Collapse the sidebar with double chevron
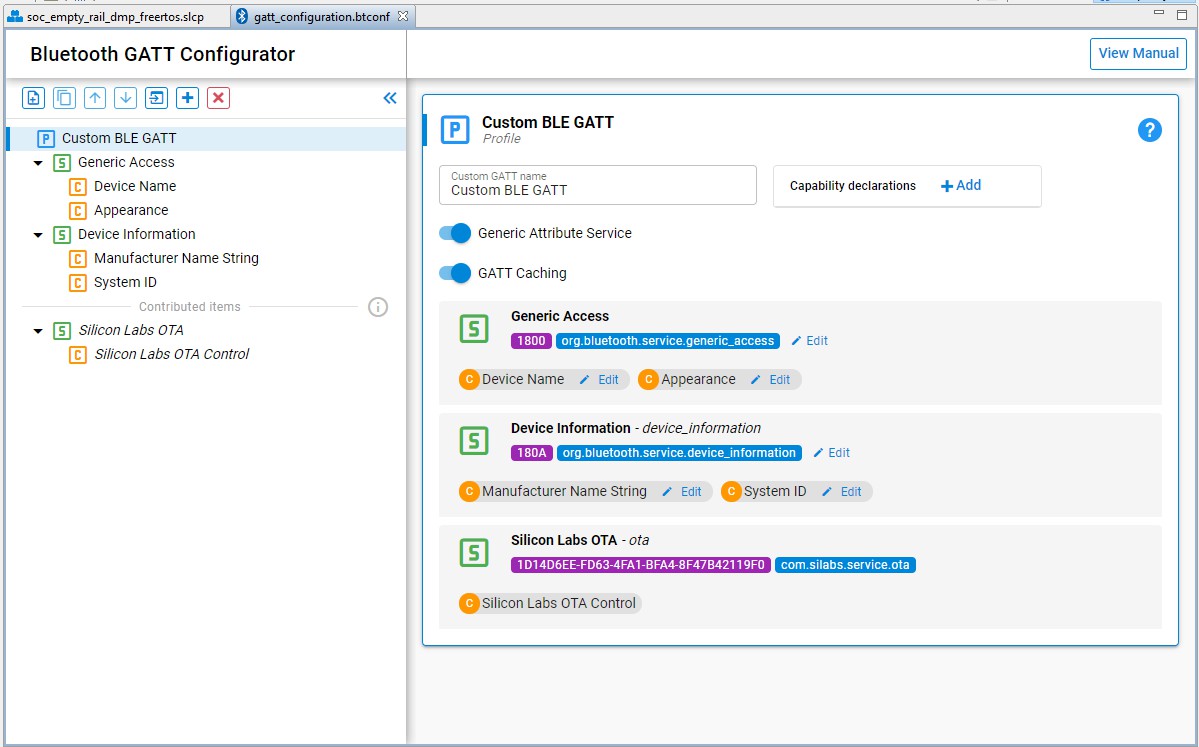This screenshot has height=747, width=1199. pos(390,98)
